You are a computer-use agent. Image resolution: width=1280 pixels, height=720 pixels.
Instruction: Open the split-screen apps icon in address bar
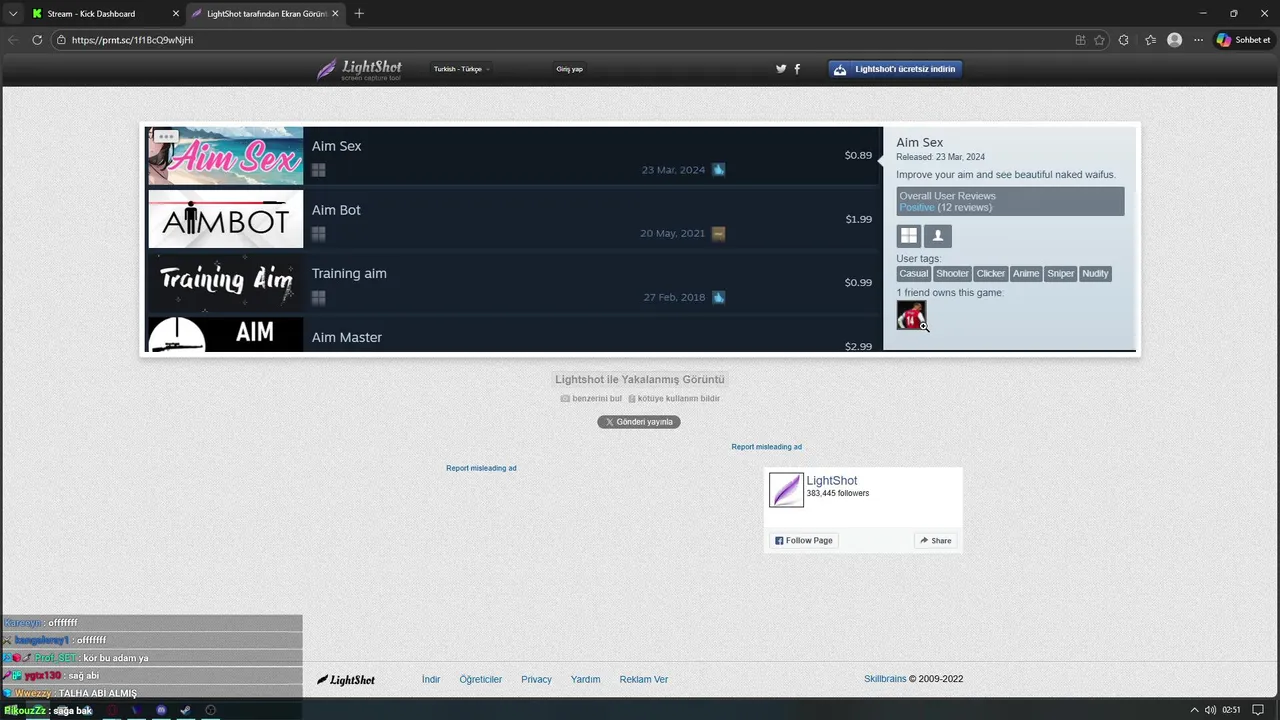coord(1080,40)
